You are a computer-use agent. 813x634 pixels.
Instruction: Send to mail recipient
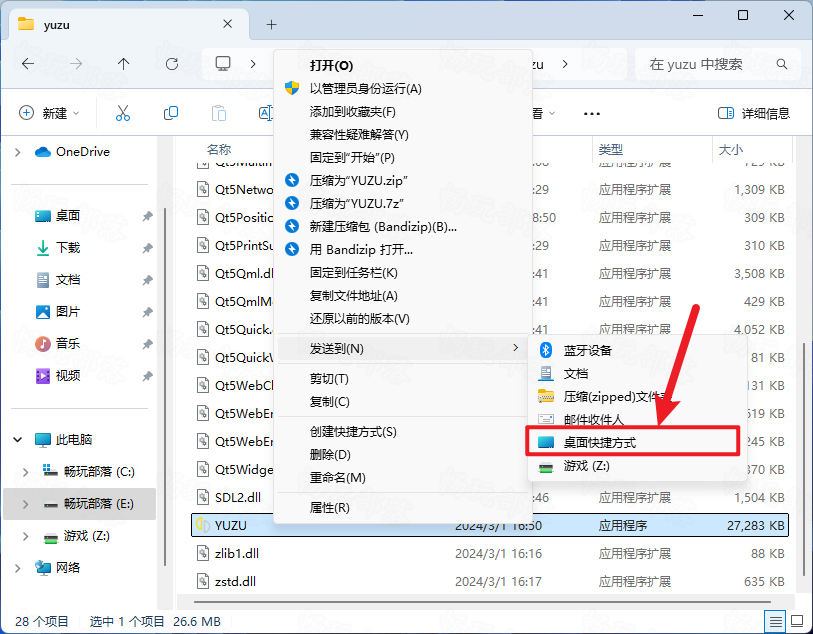(x=637, y=419)
